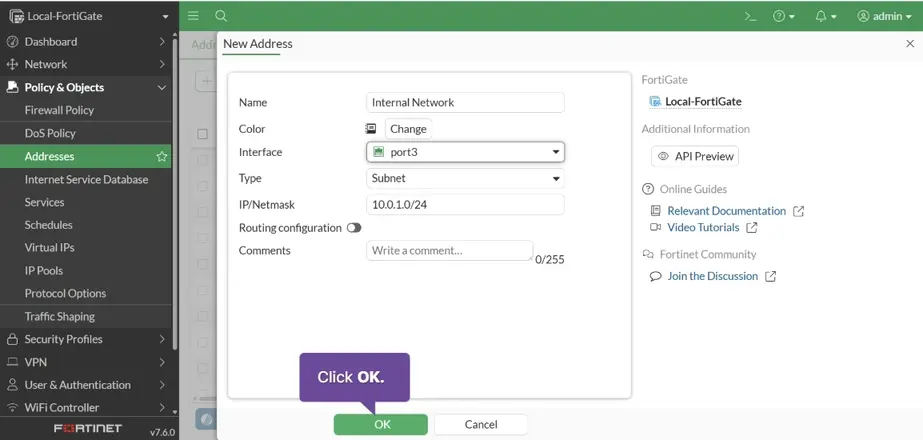Click the User & Authentication person icon

(12, 385)
